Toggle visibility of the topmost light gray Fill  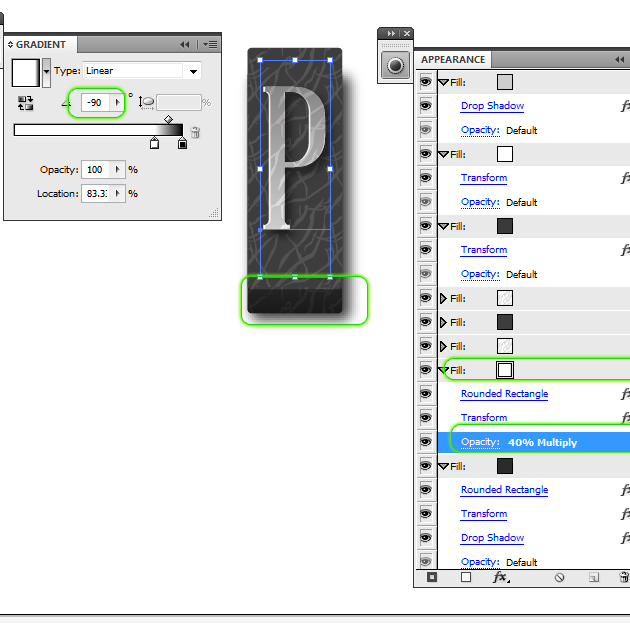426,82
